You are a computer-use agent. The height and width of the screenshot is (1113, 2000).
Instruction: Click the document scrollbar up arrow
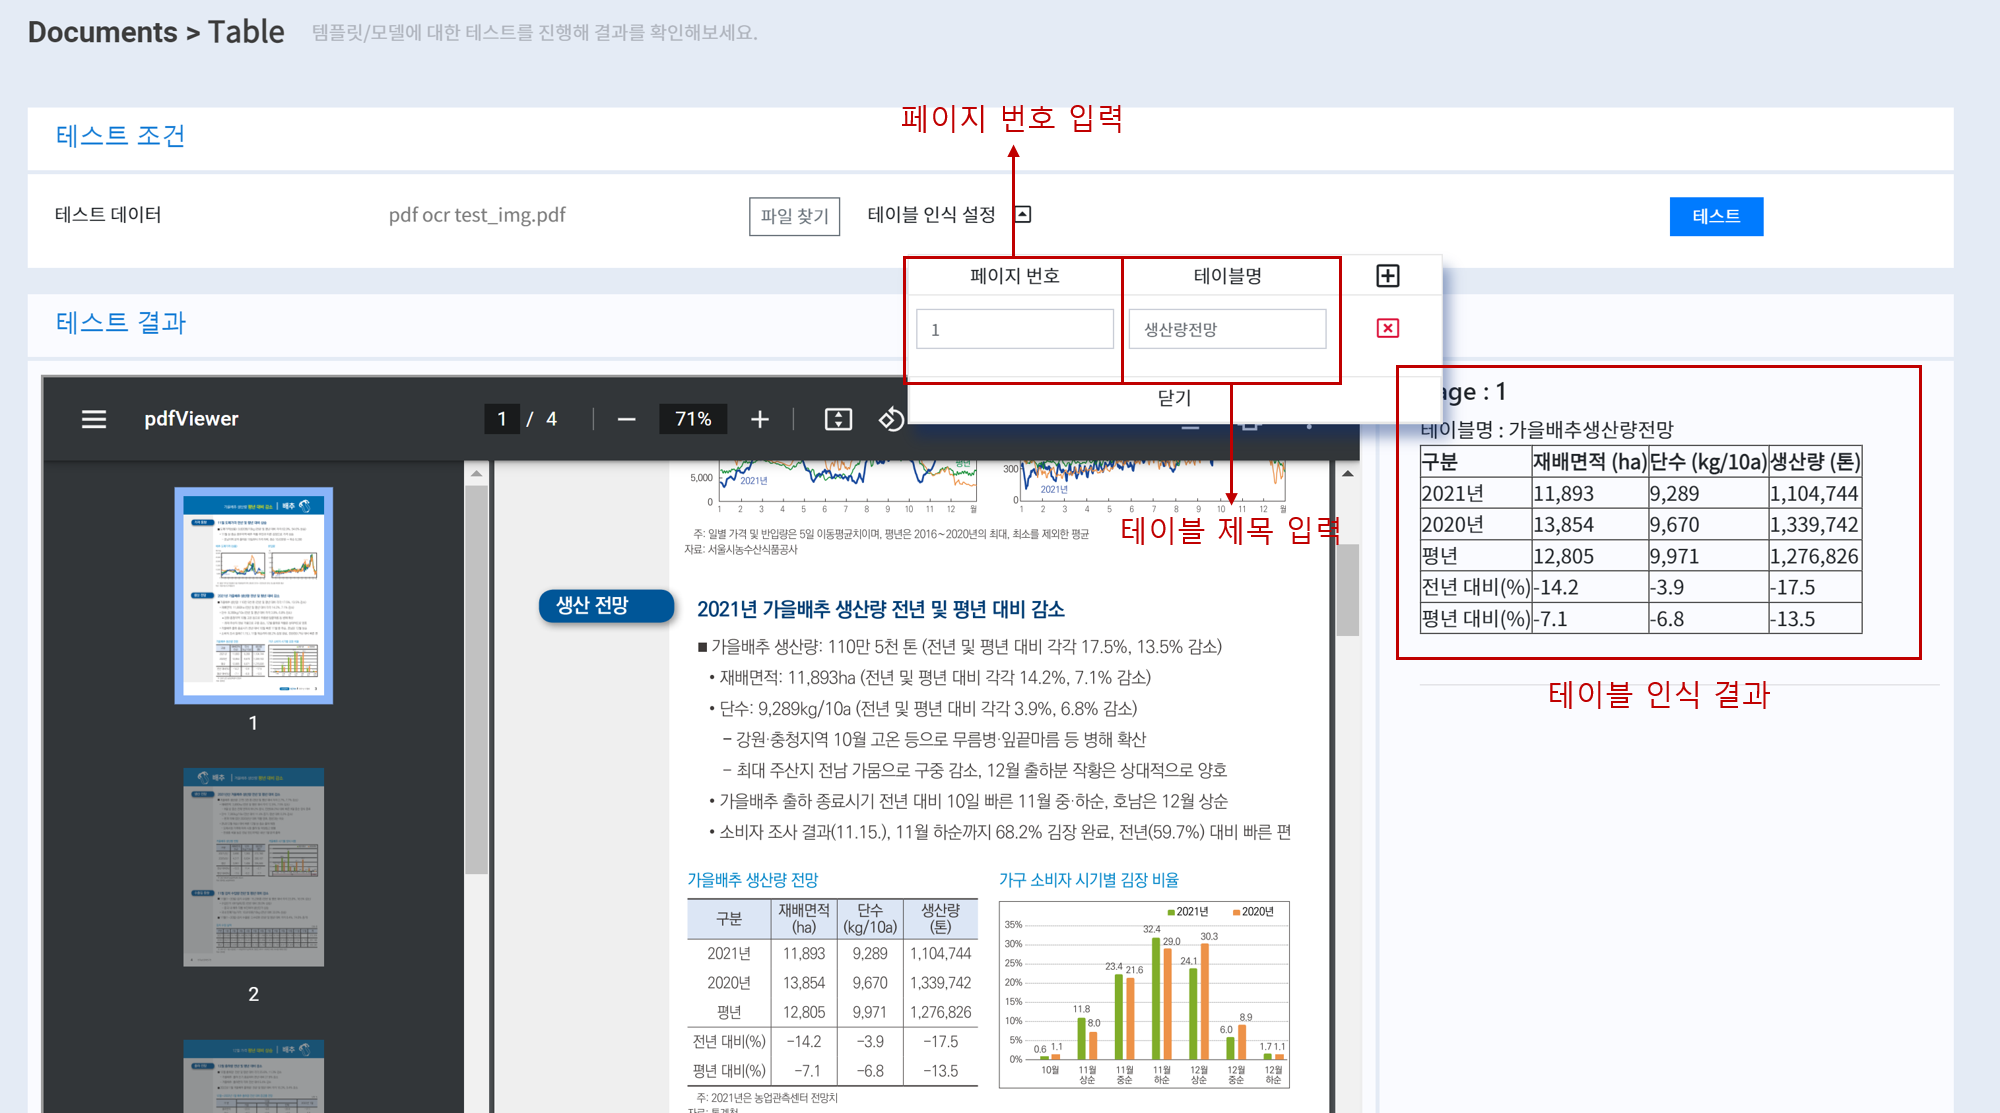click(x=1348, y=474)
